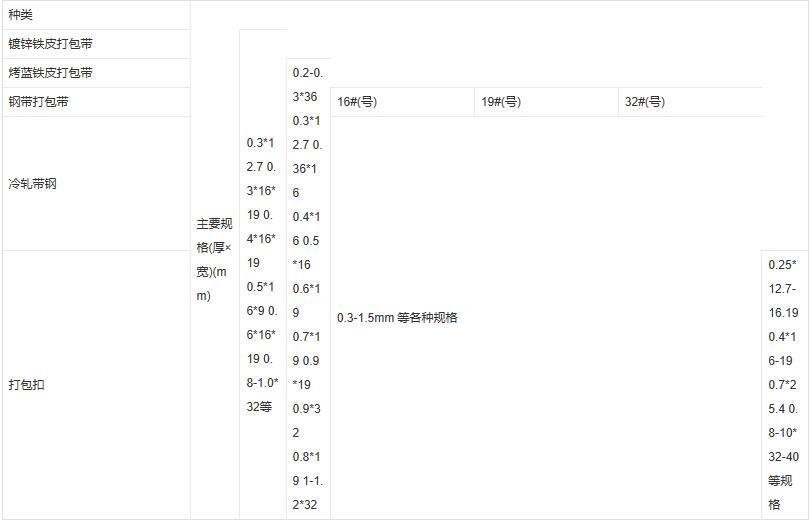The height and width of the screenshot is (521, 810).
Task: Select the 镀锌铁皮打包带 row label
Action: pos(52,44)
